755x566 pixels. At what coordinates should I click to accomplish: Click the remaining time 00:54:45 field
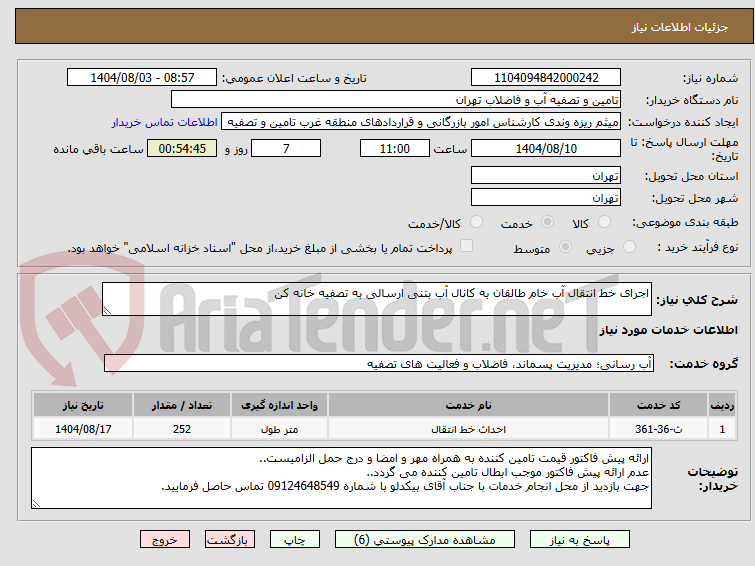point(182,148)
